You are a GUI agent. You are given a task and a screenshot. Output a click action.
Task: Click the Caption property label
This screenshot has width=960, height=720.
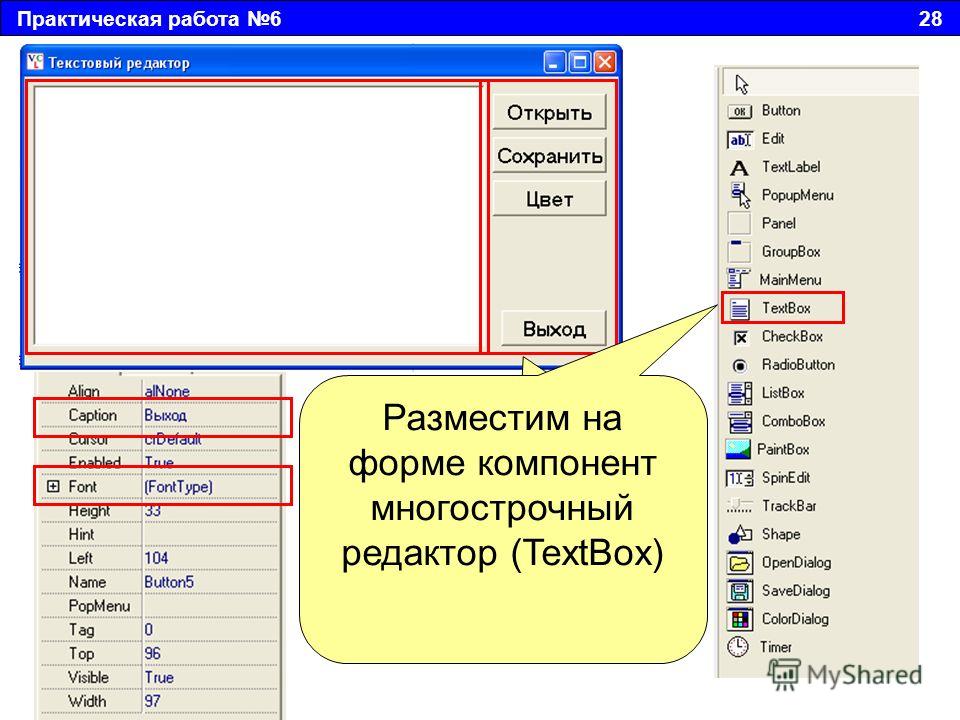tap(92, 415)
